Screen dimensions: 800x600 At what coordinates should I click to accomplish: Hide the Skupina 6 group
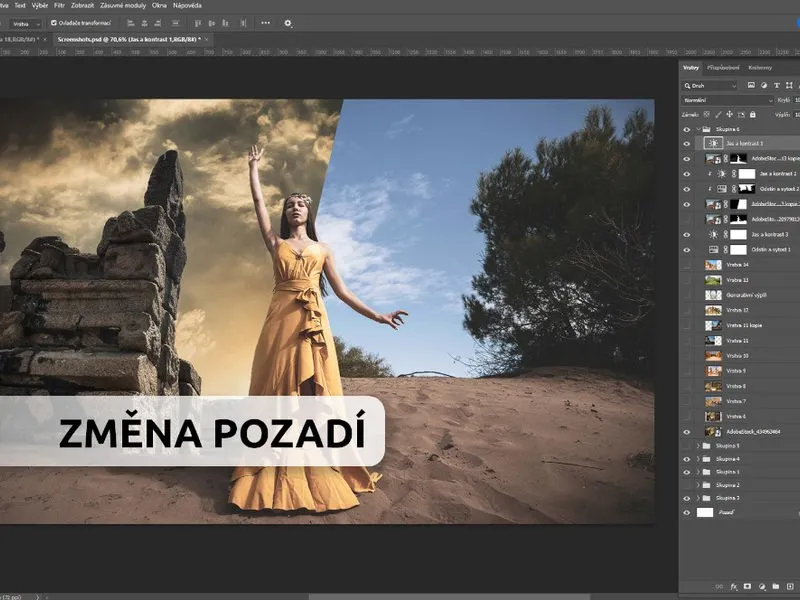tap(687, 130)
